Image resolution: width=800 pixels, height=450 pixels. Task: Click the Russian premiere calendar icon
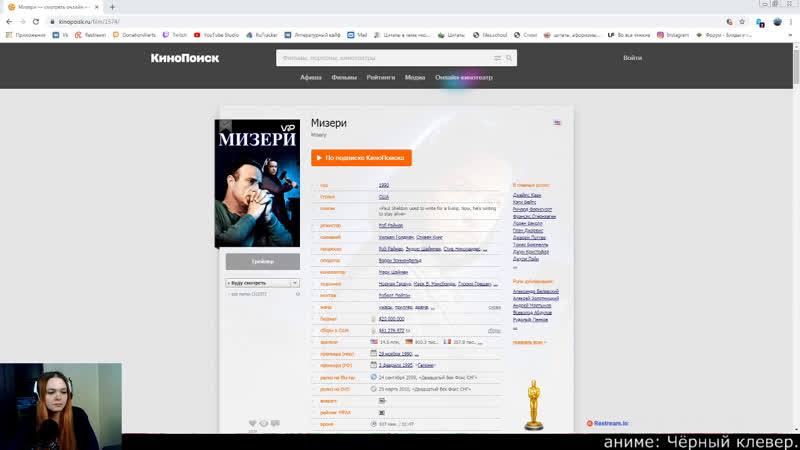pyautogui.click(x=373, y=365)
